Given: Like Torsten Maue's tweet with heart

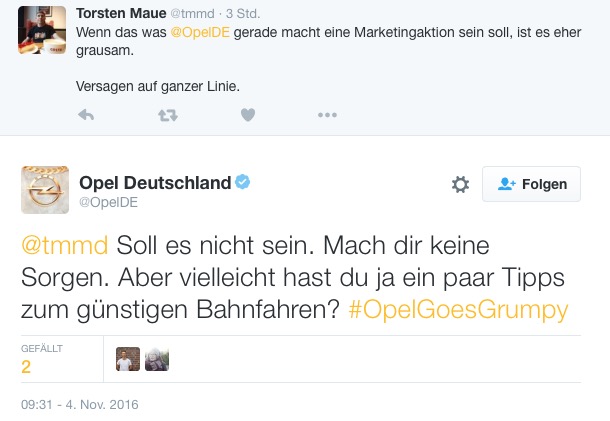Looking at the screenshot, I should coord(248,115).
